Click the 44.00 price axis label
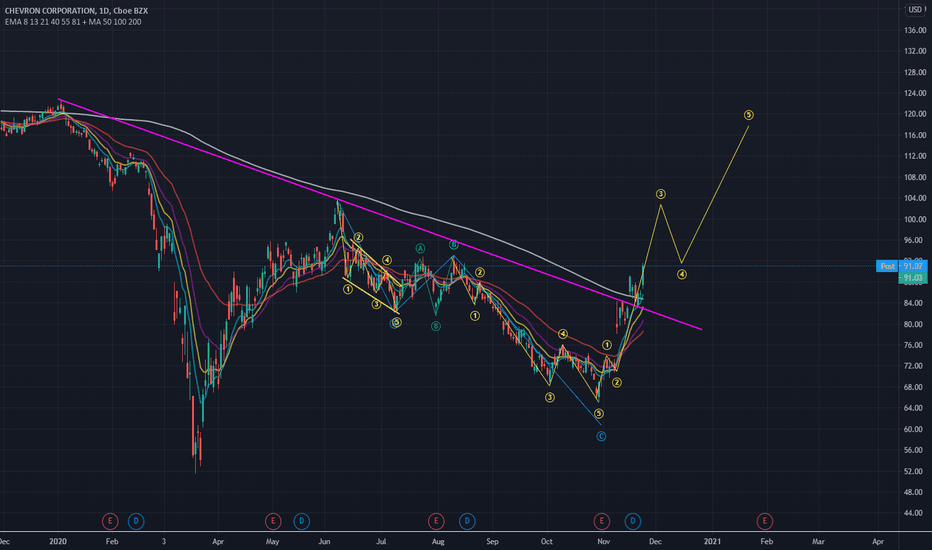Screen dimensions: 932x550 coord(915,513)
